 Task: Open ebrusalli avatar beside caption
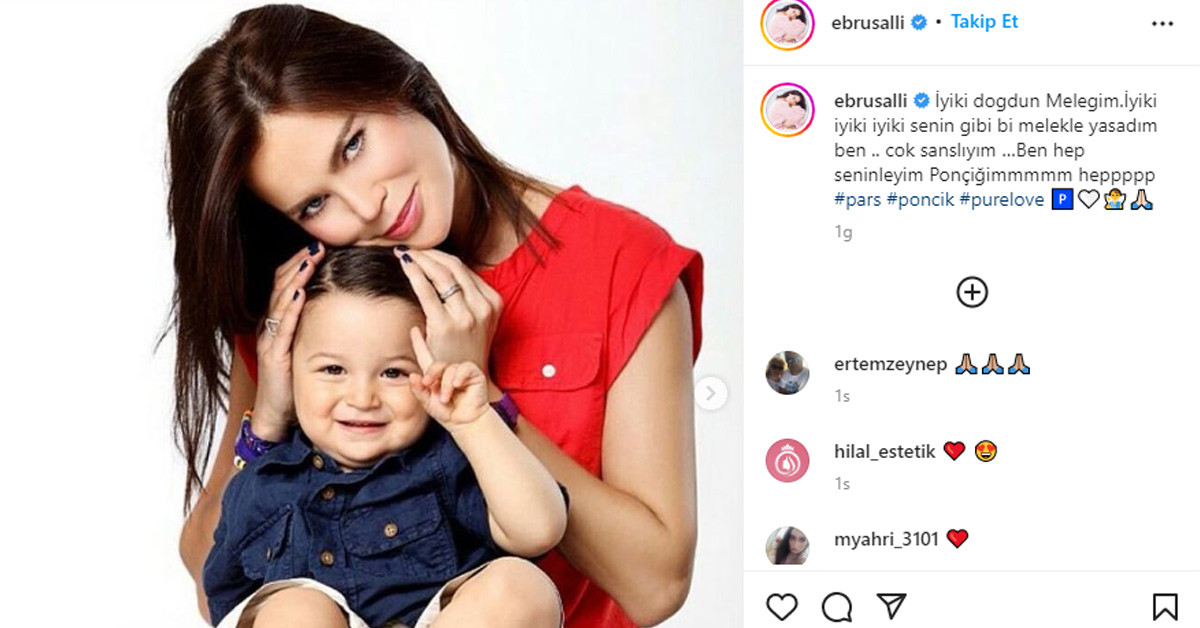pyautogui.click(x=787, y=110)
